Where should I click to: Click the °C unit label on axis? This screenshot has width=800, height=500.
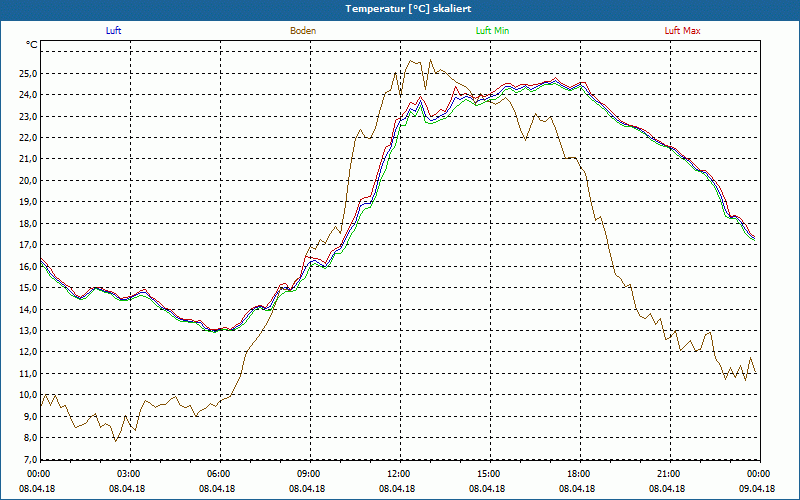click(x=32, y=45)
